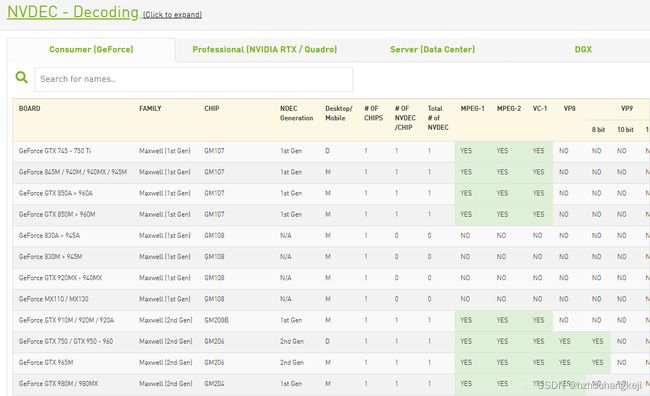
Task: Click GM107 chip in GTX 745 row
Action: click(214, 151)
